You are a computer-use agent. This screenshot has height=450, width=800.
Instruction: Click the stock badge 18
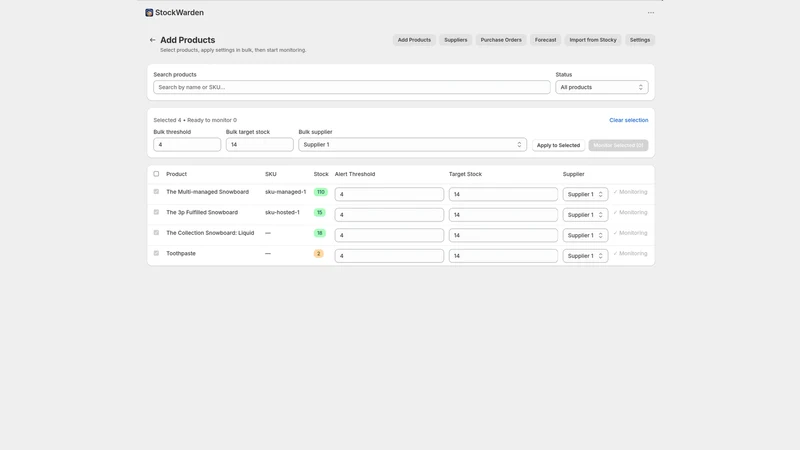[x=319, y=233]
